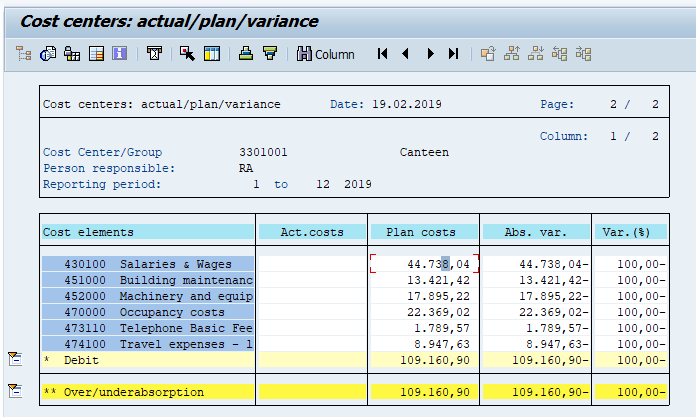Expand the Over/underabsorption row using left icon

click(15, 391)
